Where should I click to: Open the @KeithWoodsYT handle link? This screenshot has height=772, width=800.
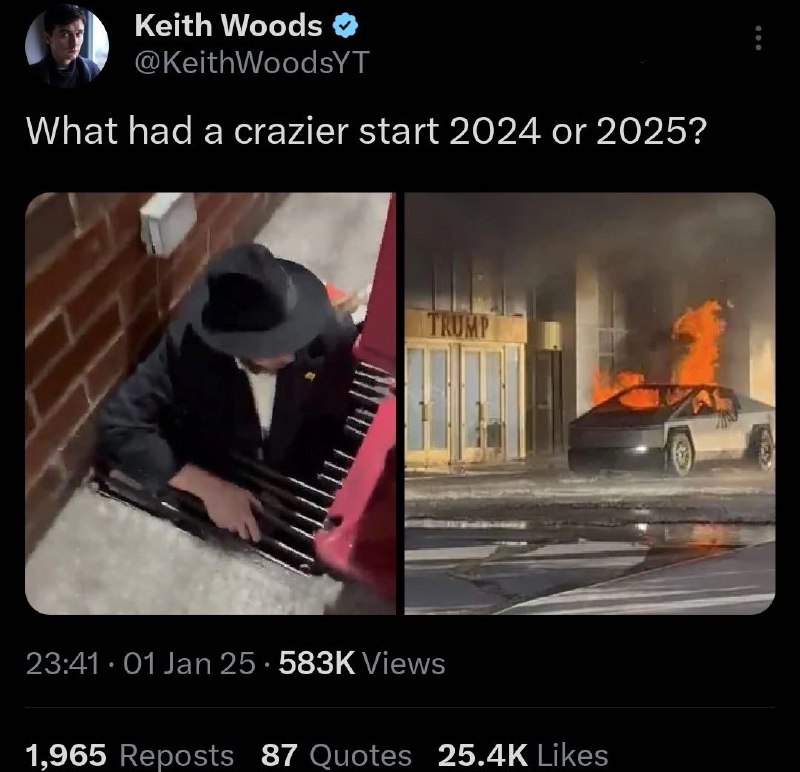[251, 62]
